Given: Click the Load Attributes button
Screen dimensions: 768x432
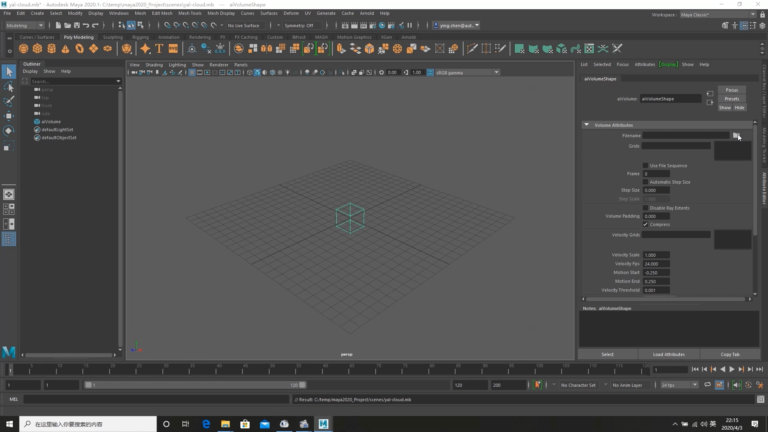Looking at the screenshot, I should point(669,355).
